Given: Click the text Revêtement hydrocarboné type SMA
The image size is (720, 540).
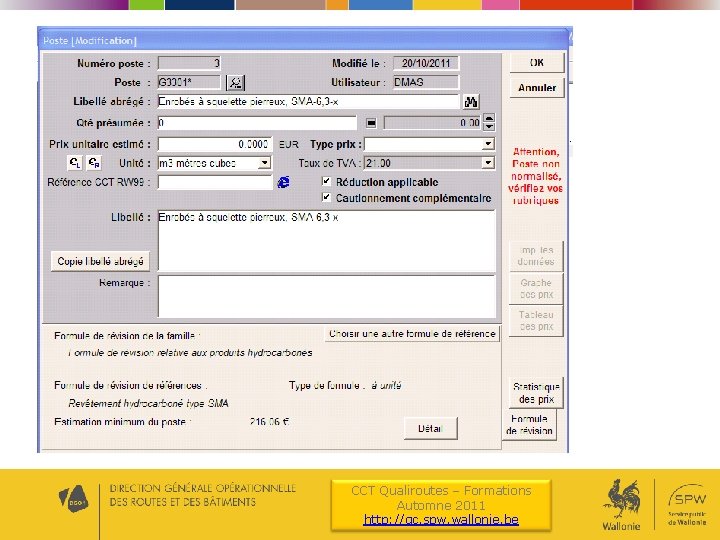Looking at the screenshot, I should pos(148,403).
